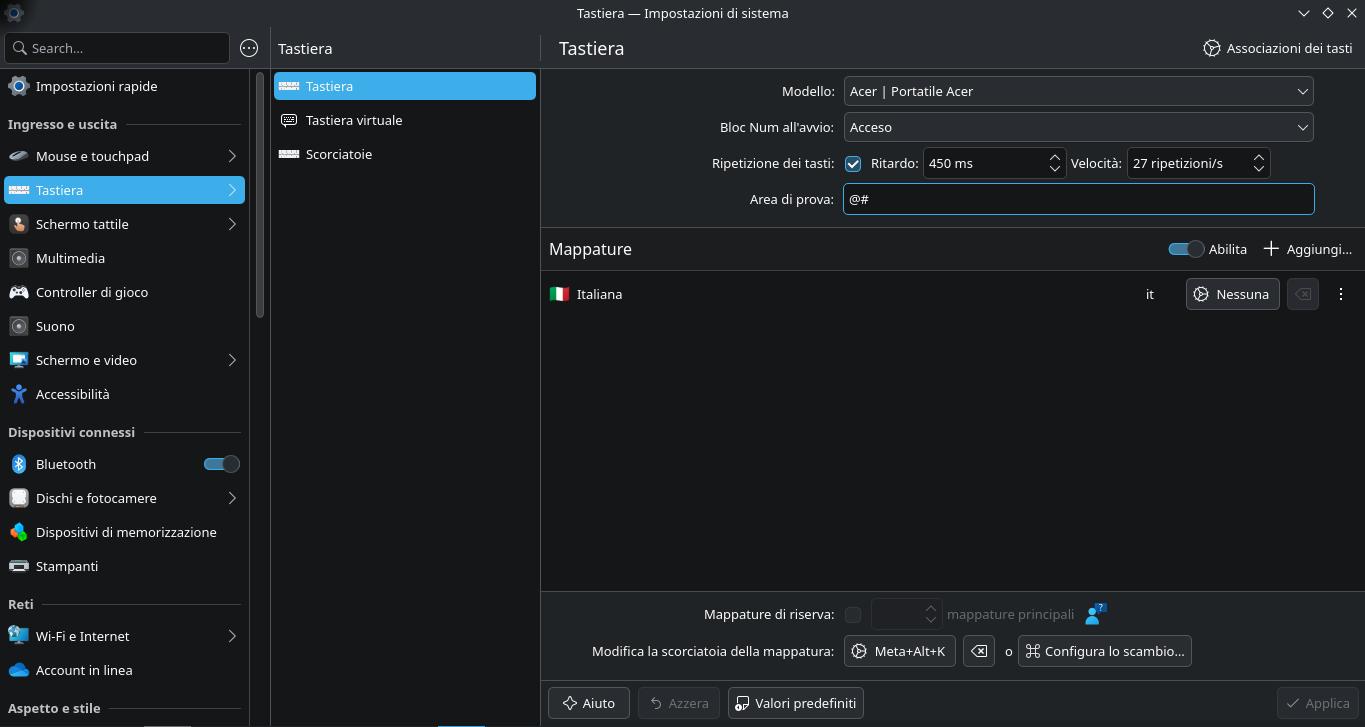
Task: Click the three-dot options icon for Italiana
Action: pos(1341,294)
